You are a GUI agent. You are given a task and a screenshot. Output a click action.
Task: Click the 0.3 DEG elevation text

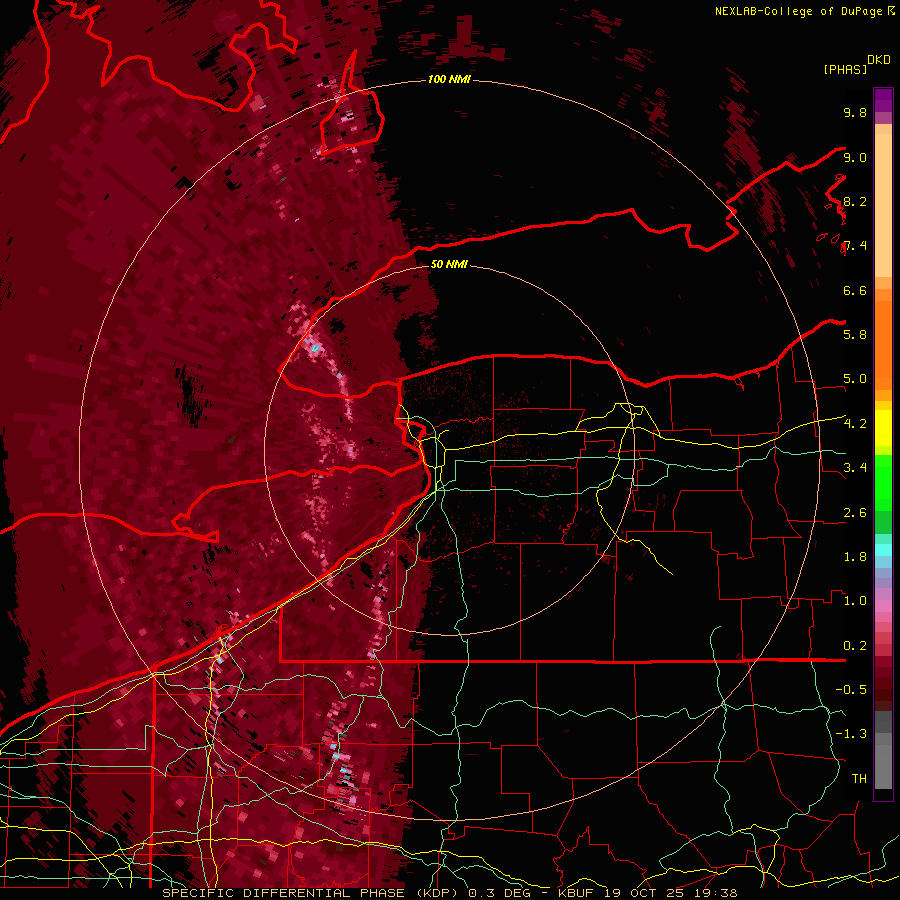[x=498, y=893]
